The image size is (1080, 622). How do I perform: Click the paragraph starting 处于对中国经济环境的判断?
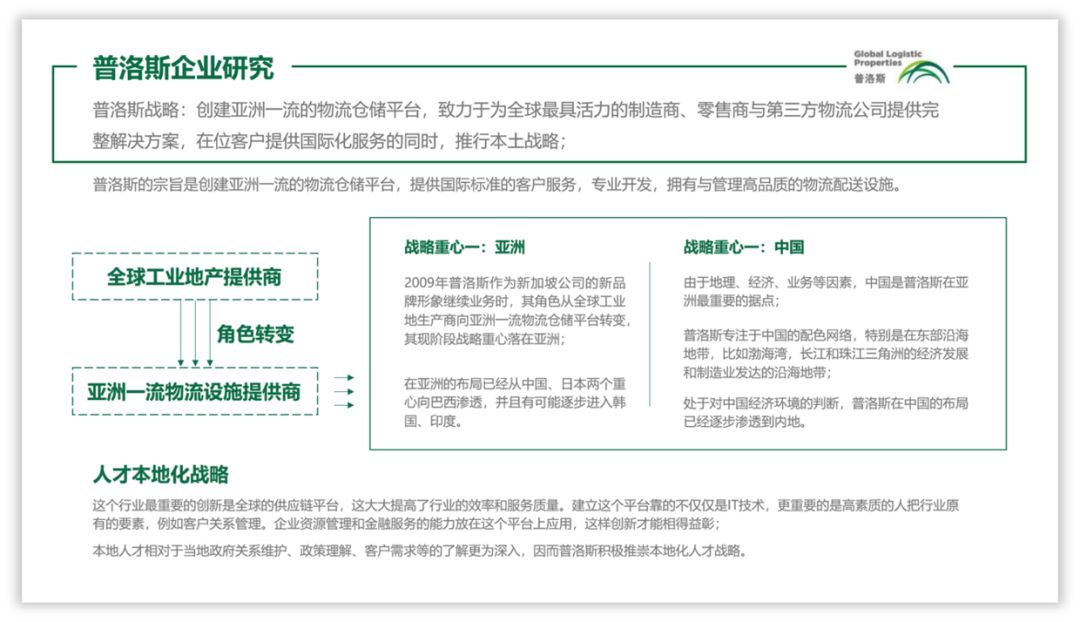coord(826,412)
